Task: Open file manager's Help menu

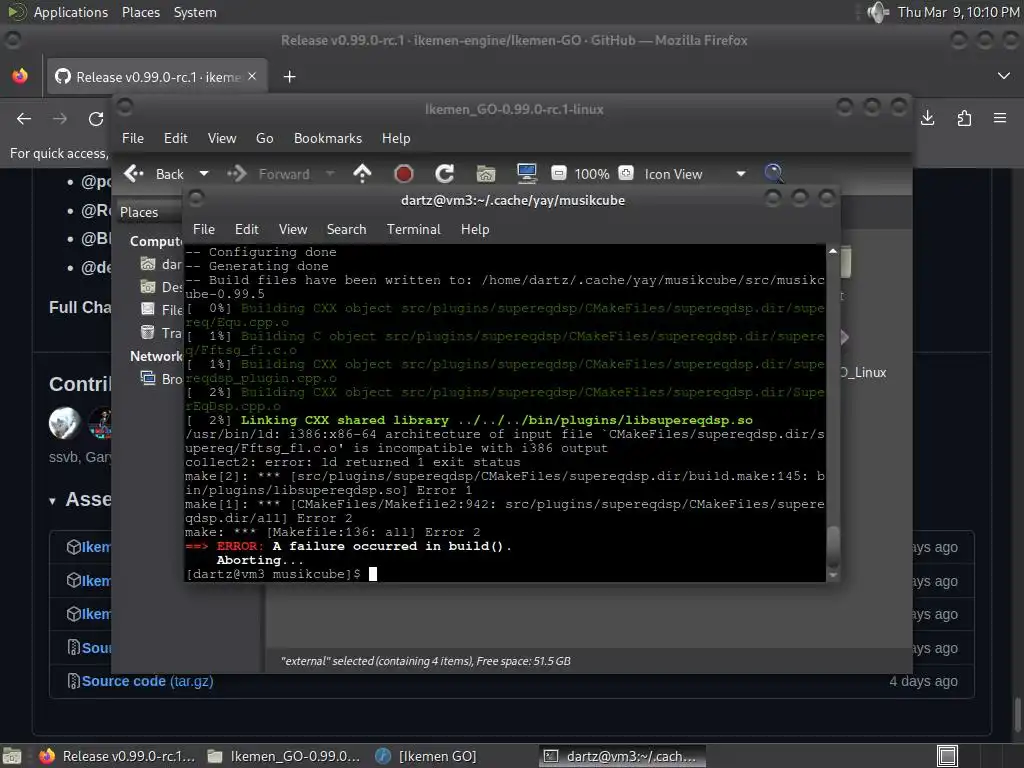Action: click(x=396, y=138)
